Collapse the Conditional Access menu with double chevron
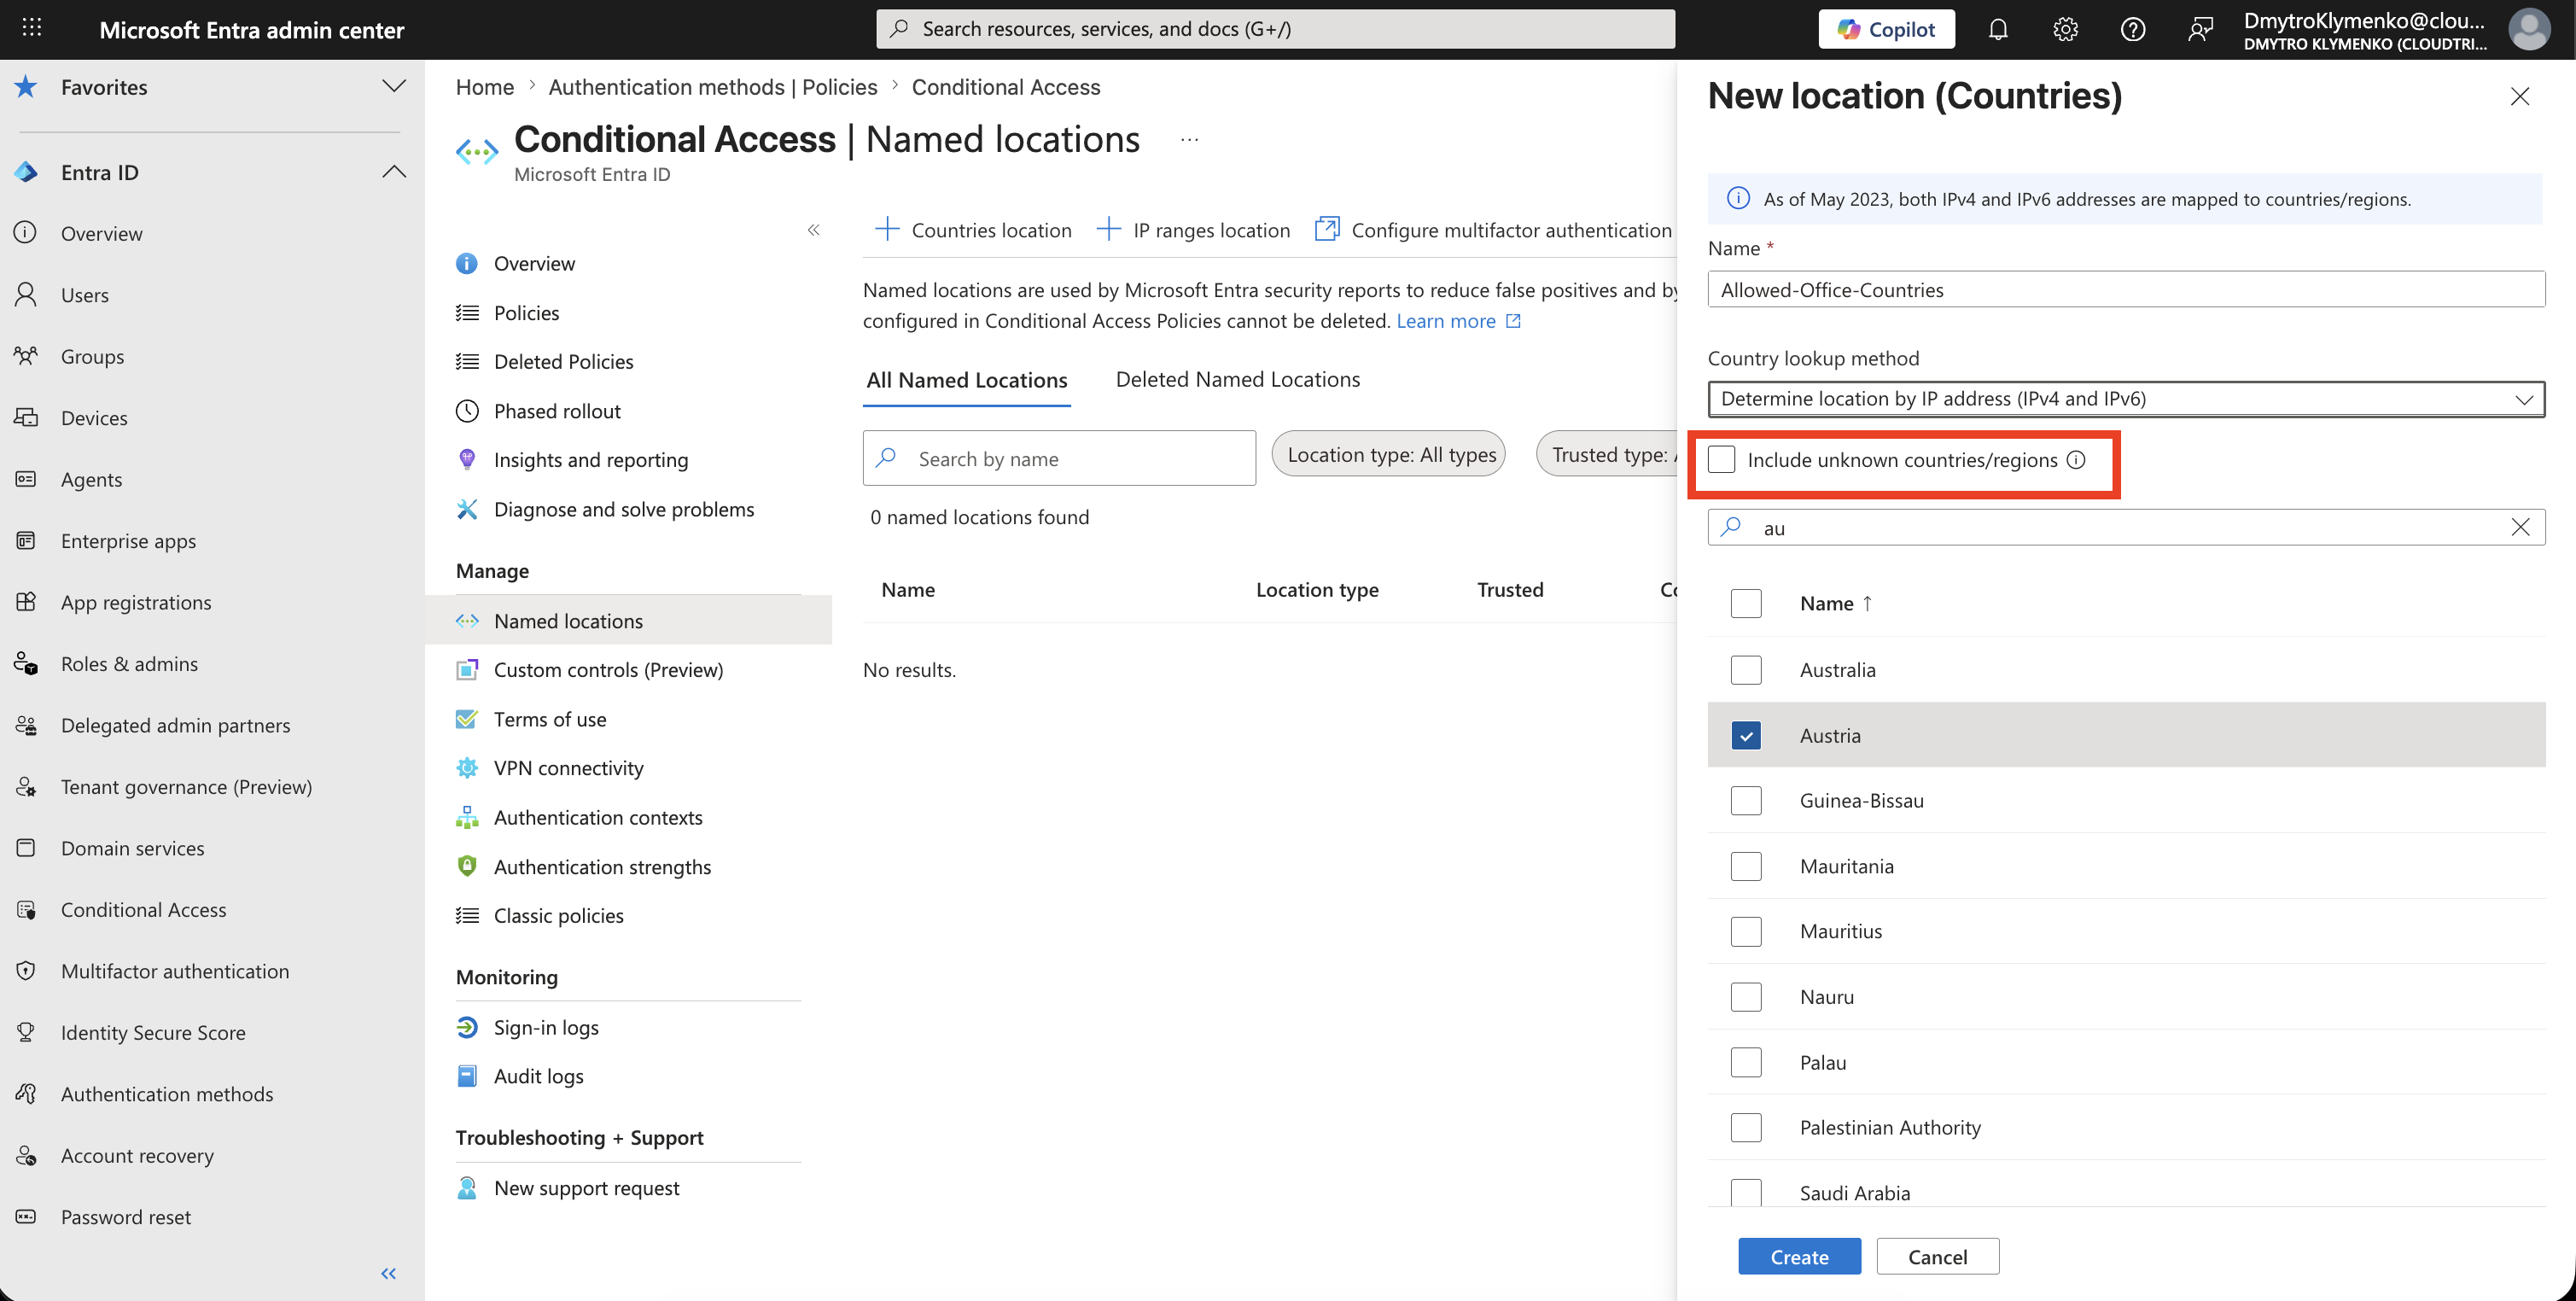The width and height of the screenshot is (2576, 1301). [x=813, y=230]
